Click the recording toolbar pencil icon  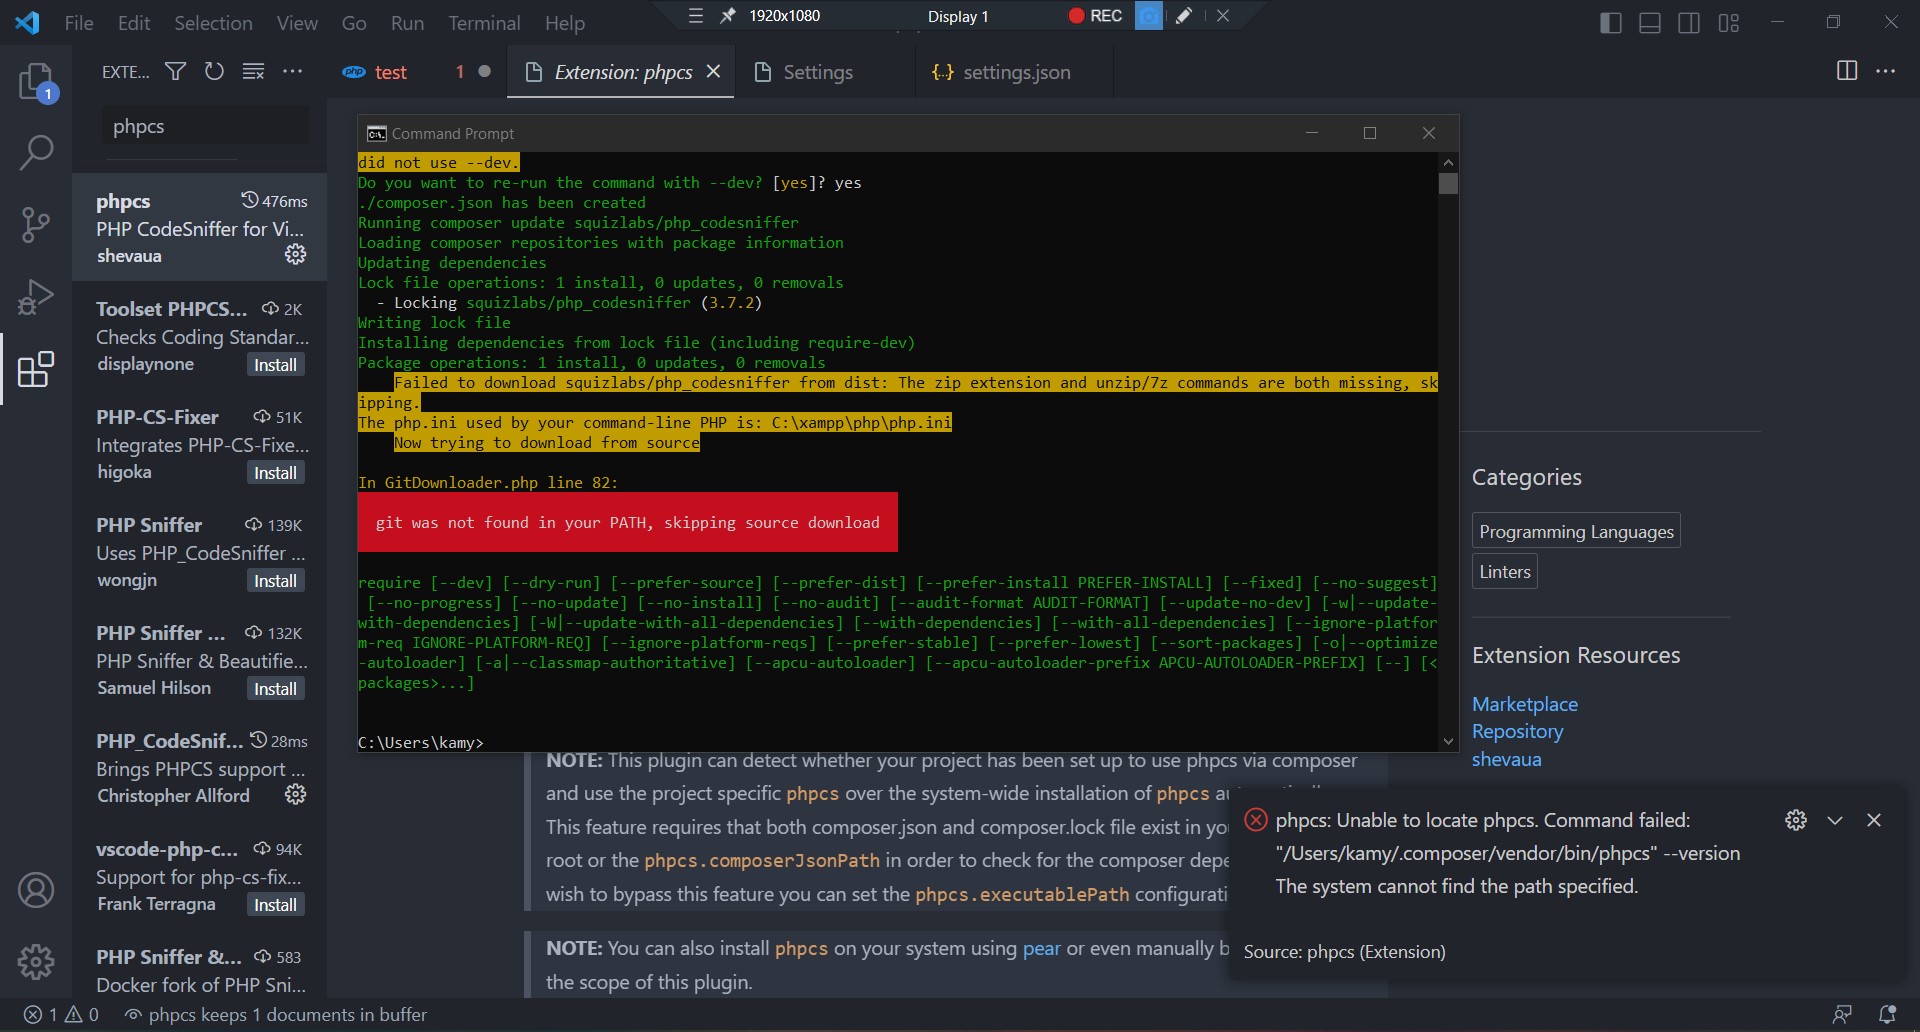(x=1184, y=15)
